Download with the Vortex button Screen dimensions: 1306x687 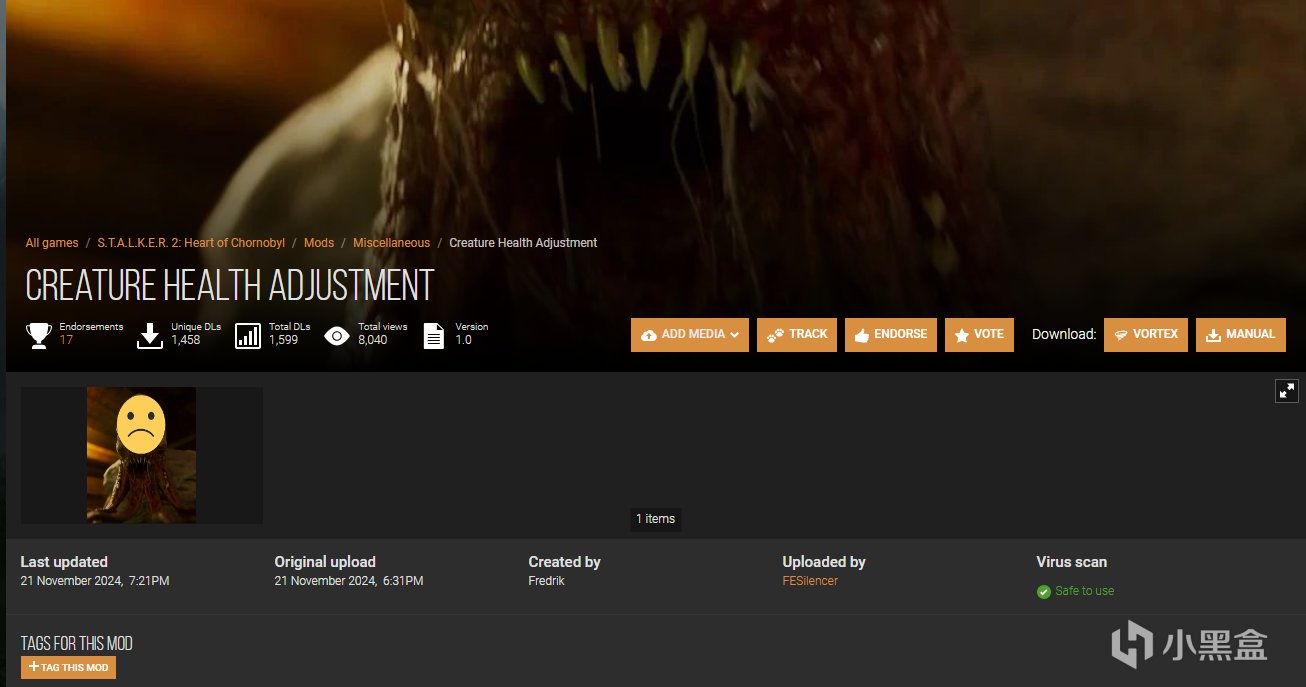pyautogui.click(x=1146, y=335)
